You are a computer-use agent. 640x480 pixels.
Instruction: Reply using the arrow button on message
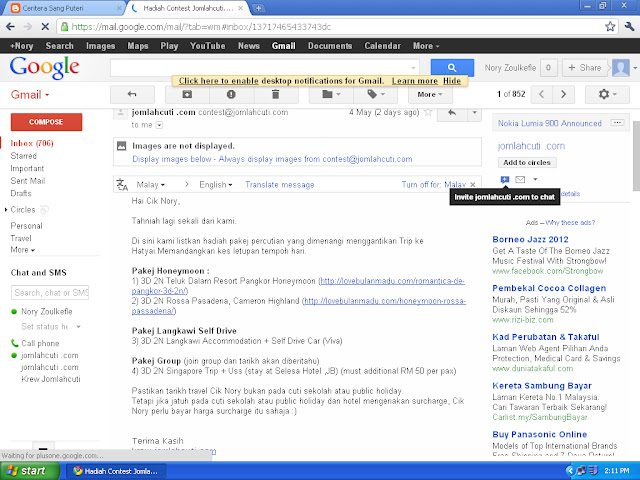pos(452,113)
